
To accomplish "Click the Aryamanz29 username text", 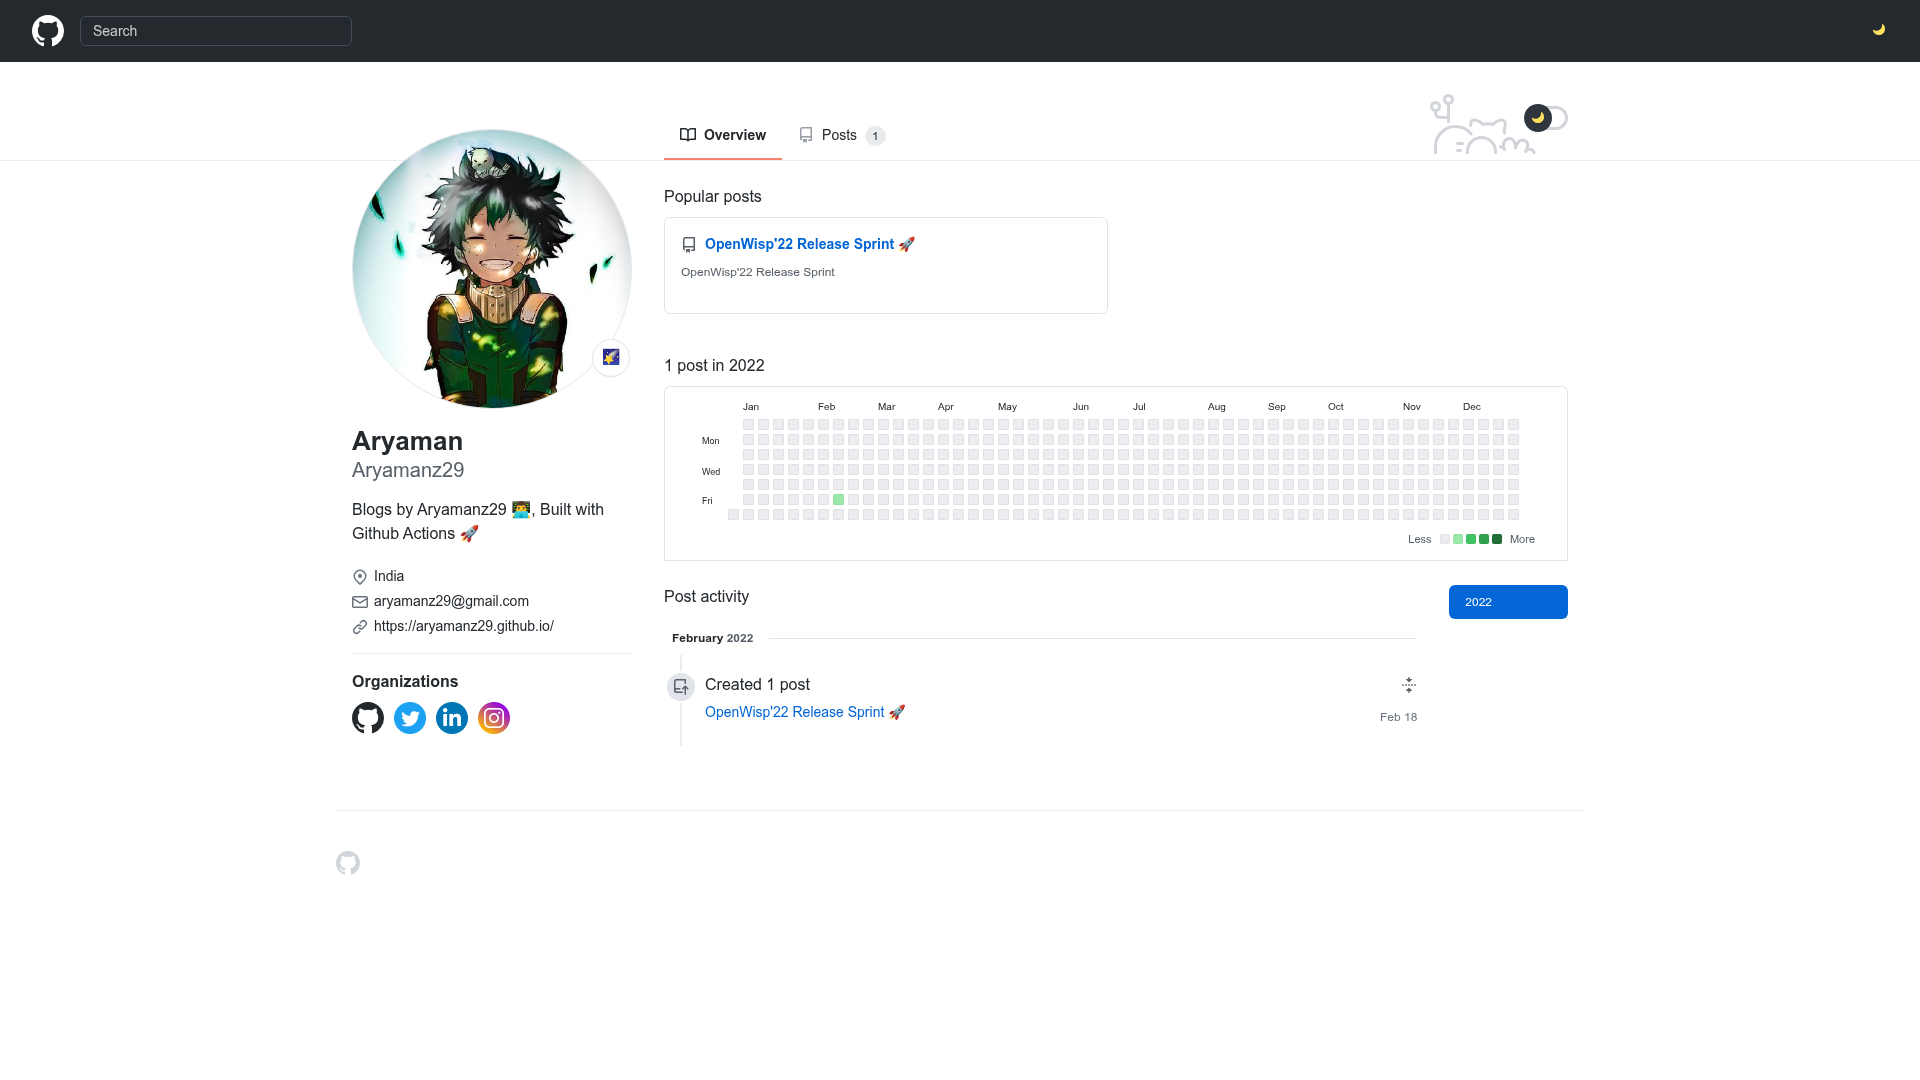I will (x=408, y=470).
